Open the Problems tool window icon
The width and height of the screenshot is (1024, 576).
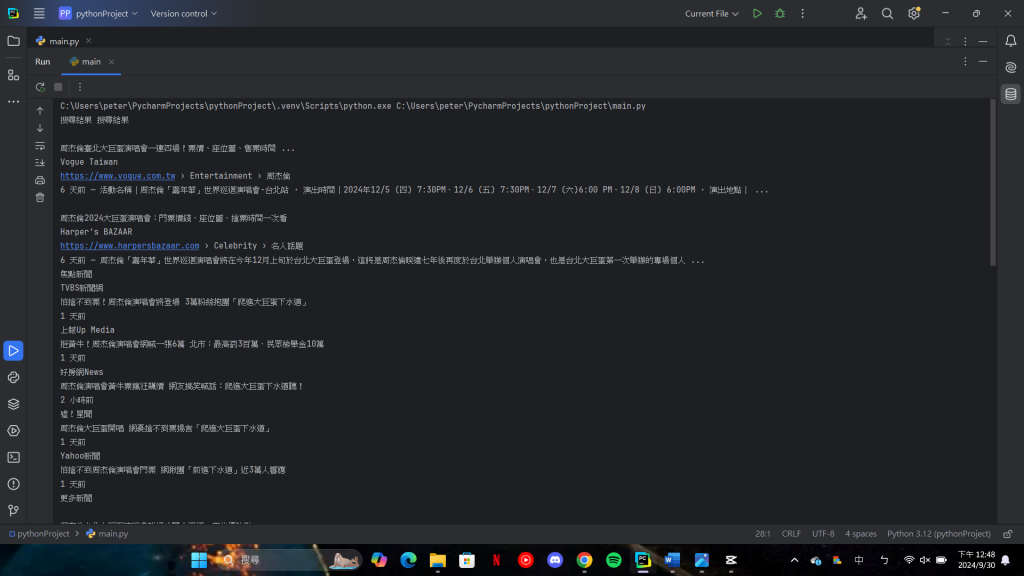point(13,484)
